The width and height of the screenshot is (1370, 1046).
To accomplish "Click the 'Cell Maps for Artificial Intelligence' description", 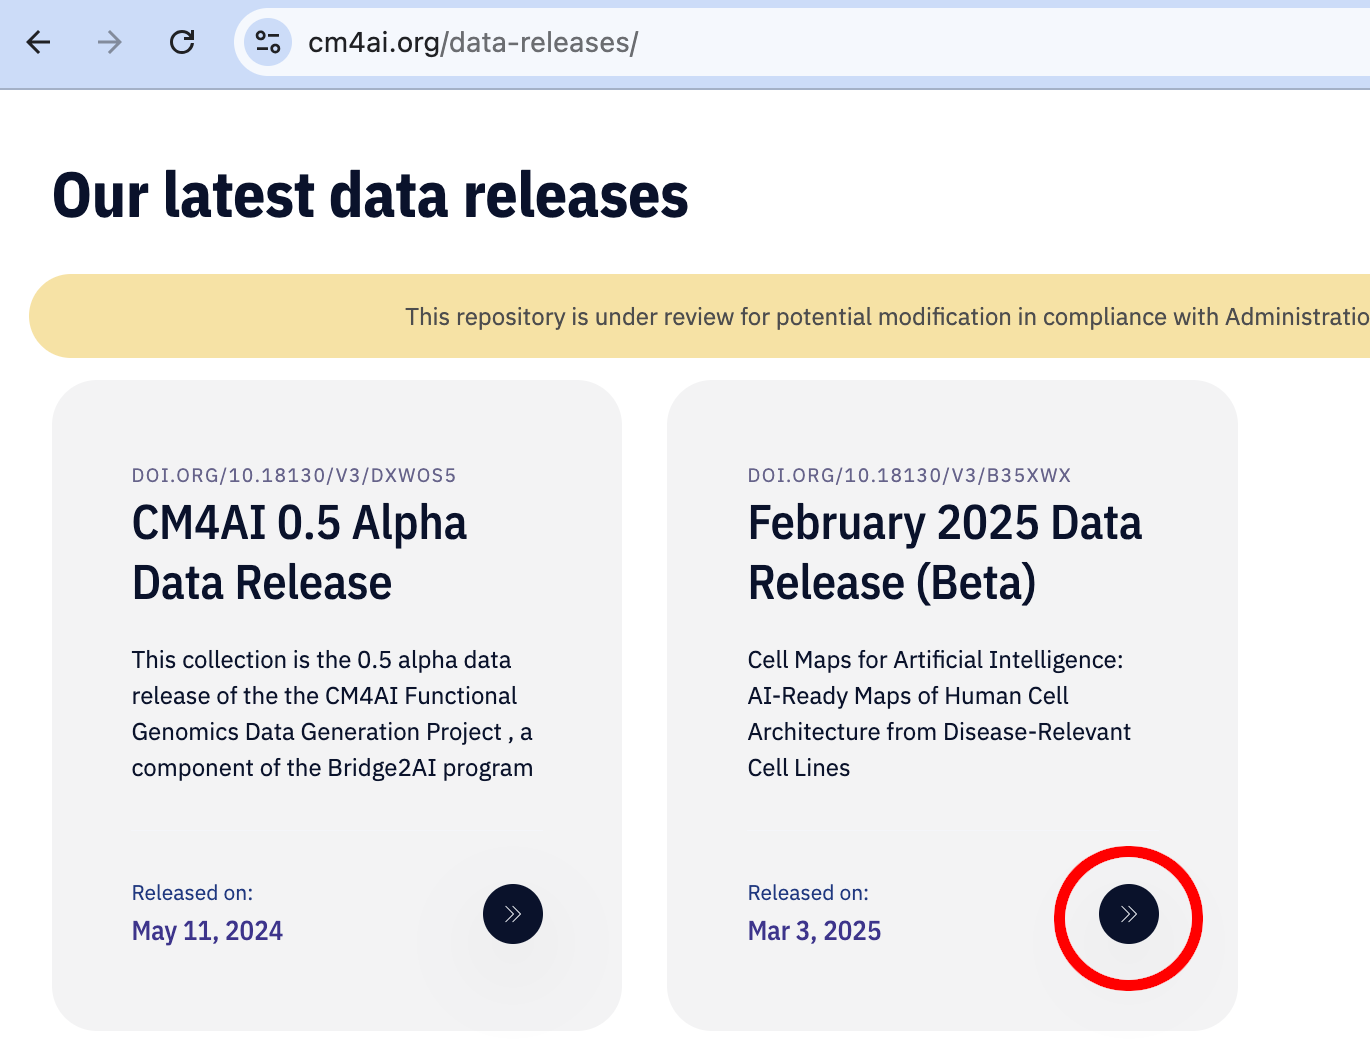I will click(939, 714).
